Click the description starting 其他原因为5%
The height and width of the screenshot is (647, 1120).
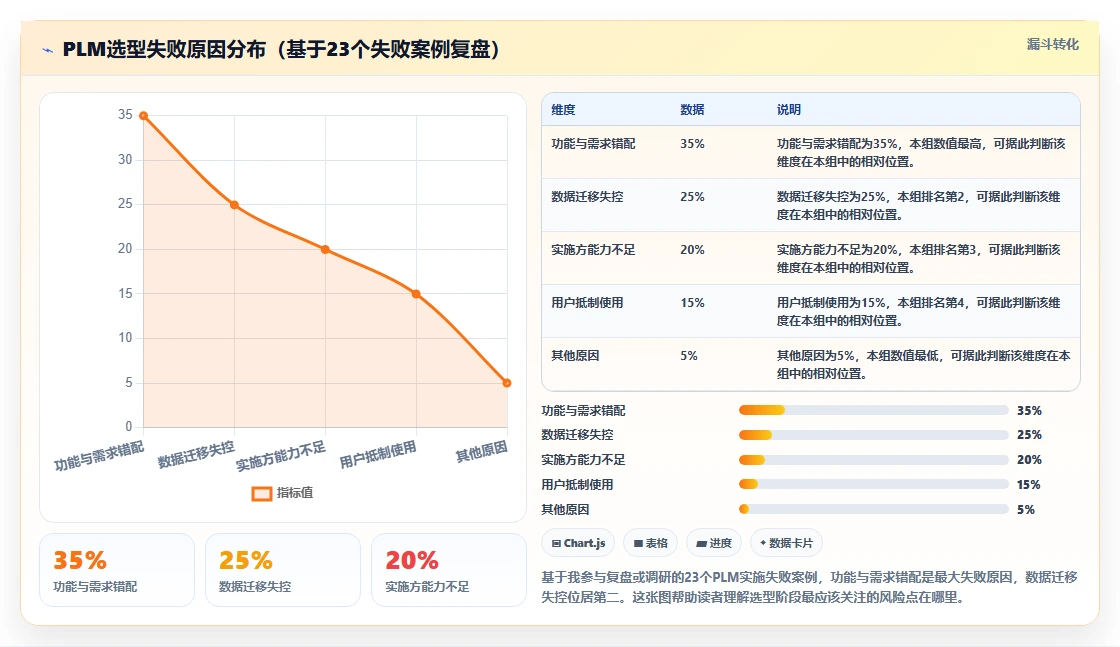pyautogui.click(x=924, y=364)
